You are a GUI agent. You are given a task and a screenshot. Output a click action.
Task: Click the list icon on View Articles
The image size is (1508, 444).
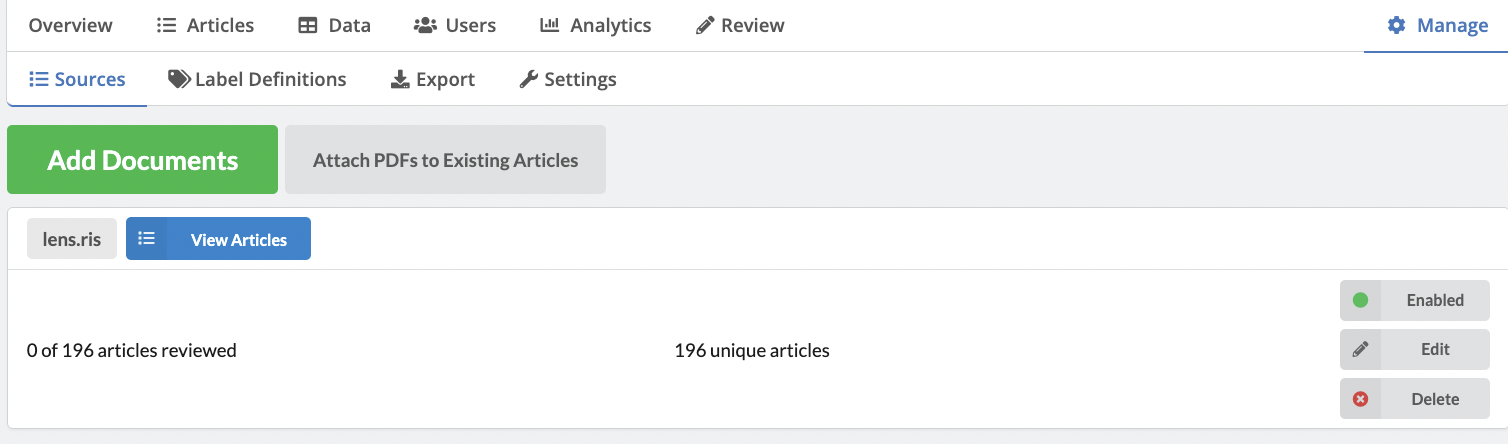point(147,239)
